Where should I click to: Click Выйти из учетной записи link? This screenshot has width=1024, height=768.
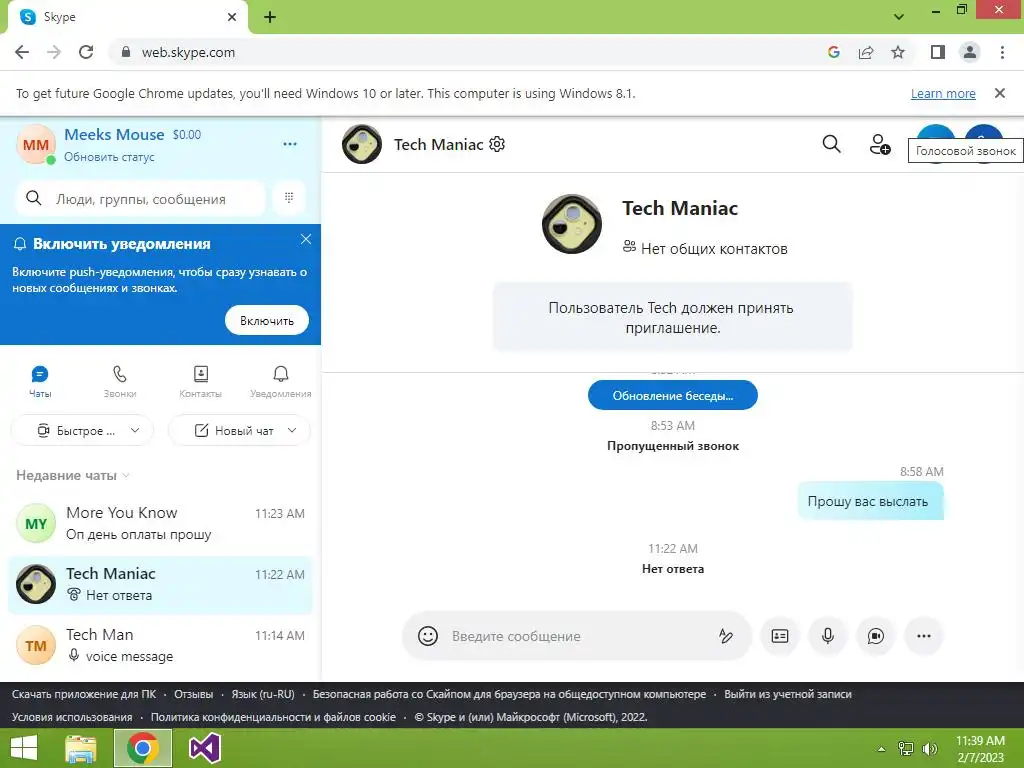point(788,694)
